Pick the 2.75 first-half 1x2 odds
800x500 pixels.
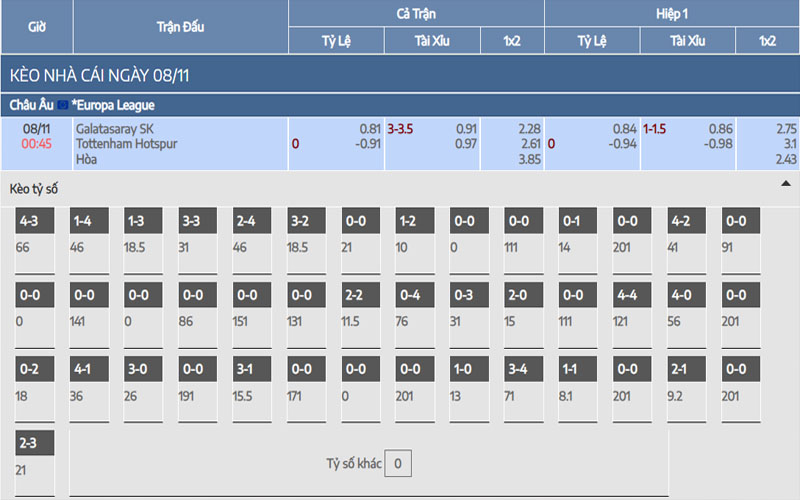pyautogui.click(x=785, y=129)
